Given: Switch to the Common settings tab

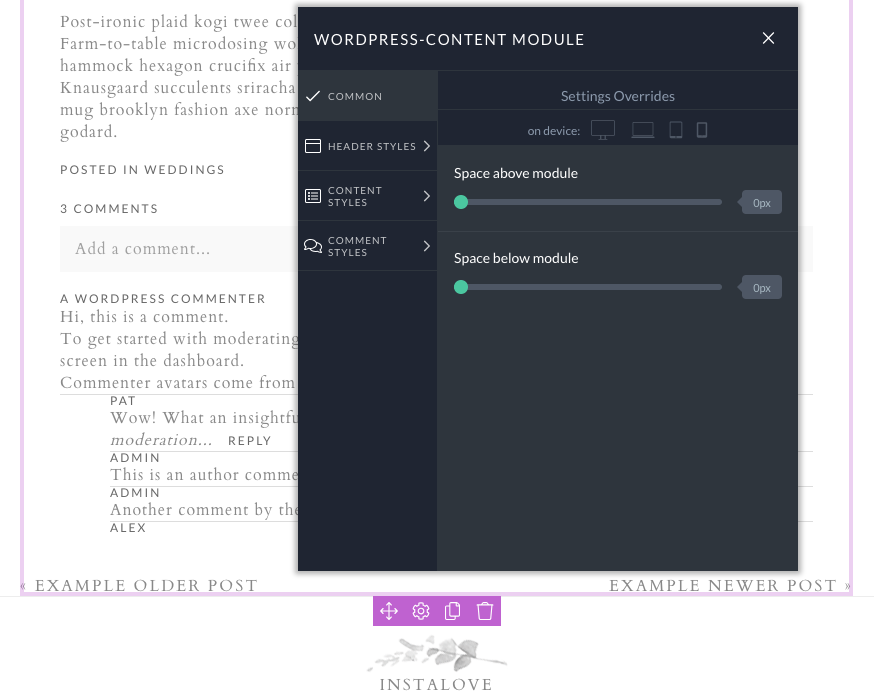Looking at the screenshot, I should point(368,96).
